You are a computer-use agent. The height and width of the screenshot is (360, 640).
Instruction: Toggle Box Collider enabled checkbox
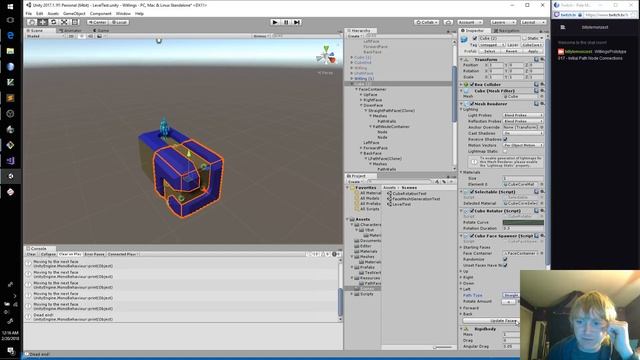pos(472,84)
